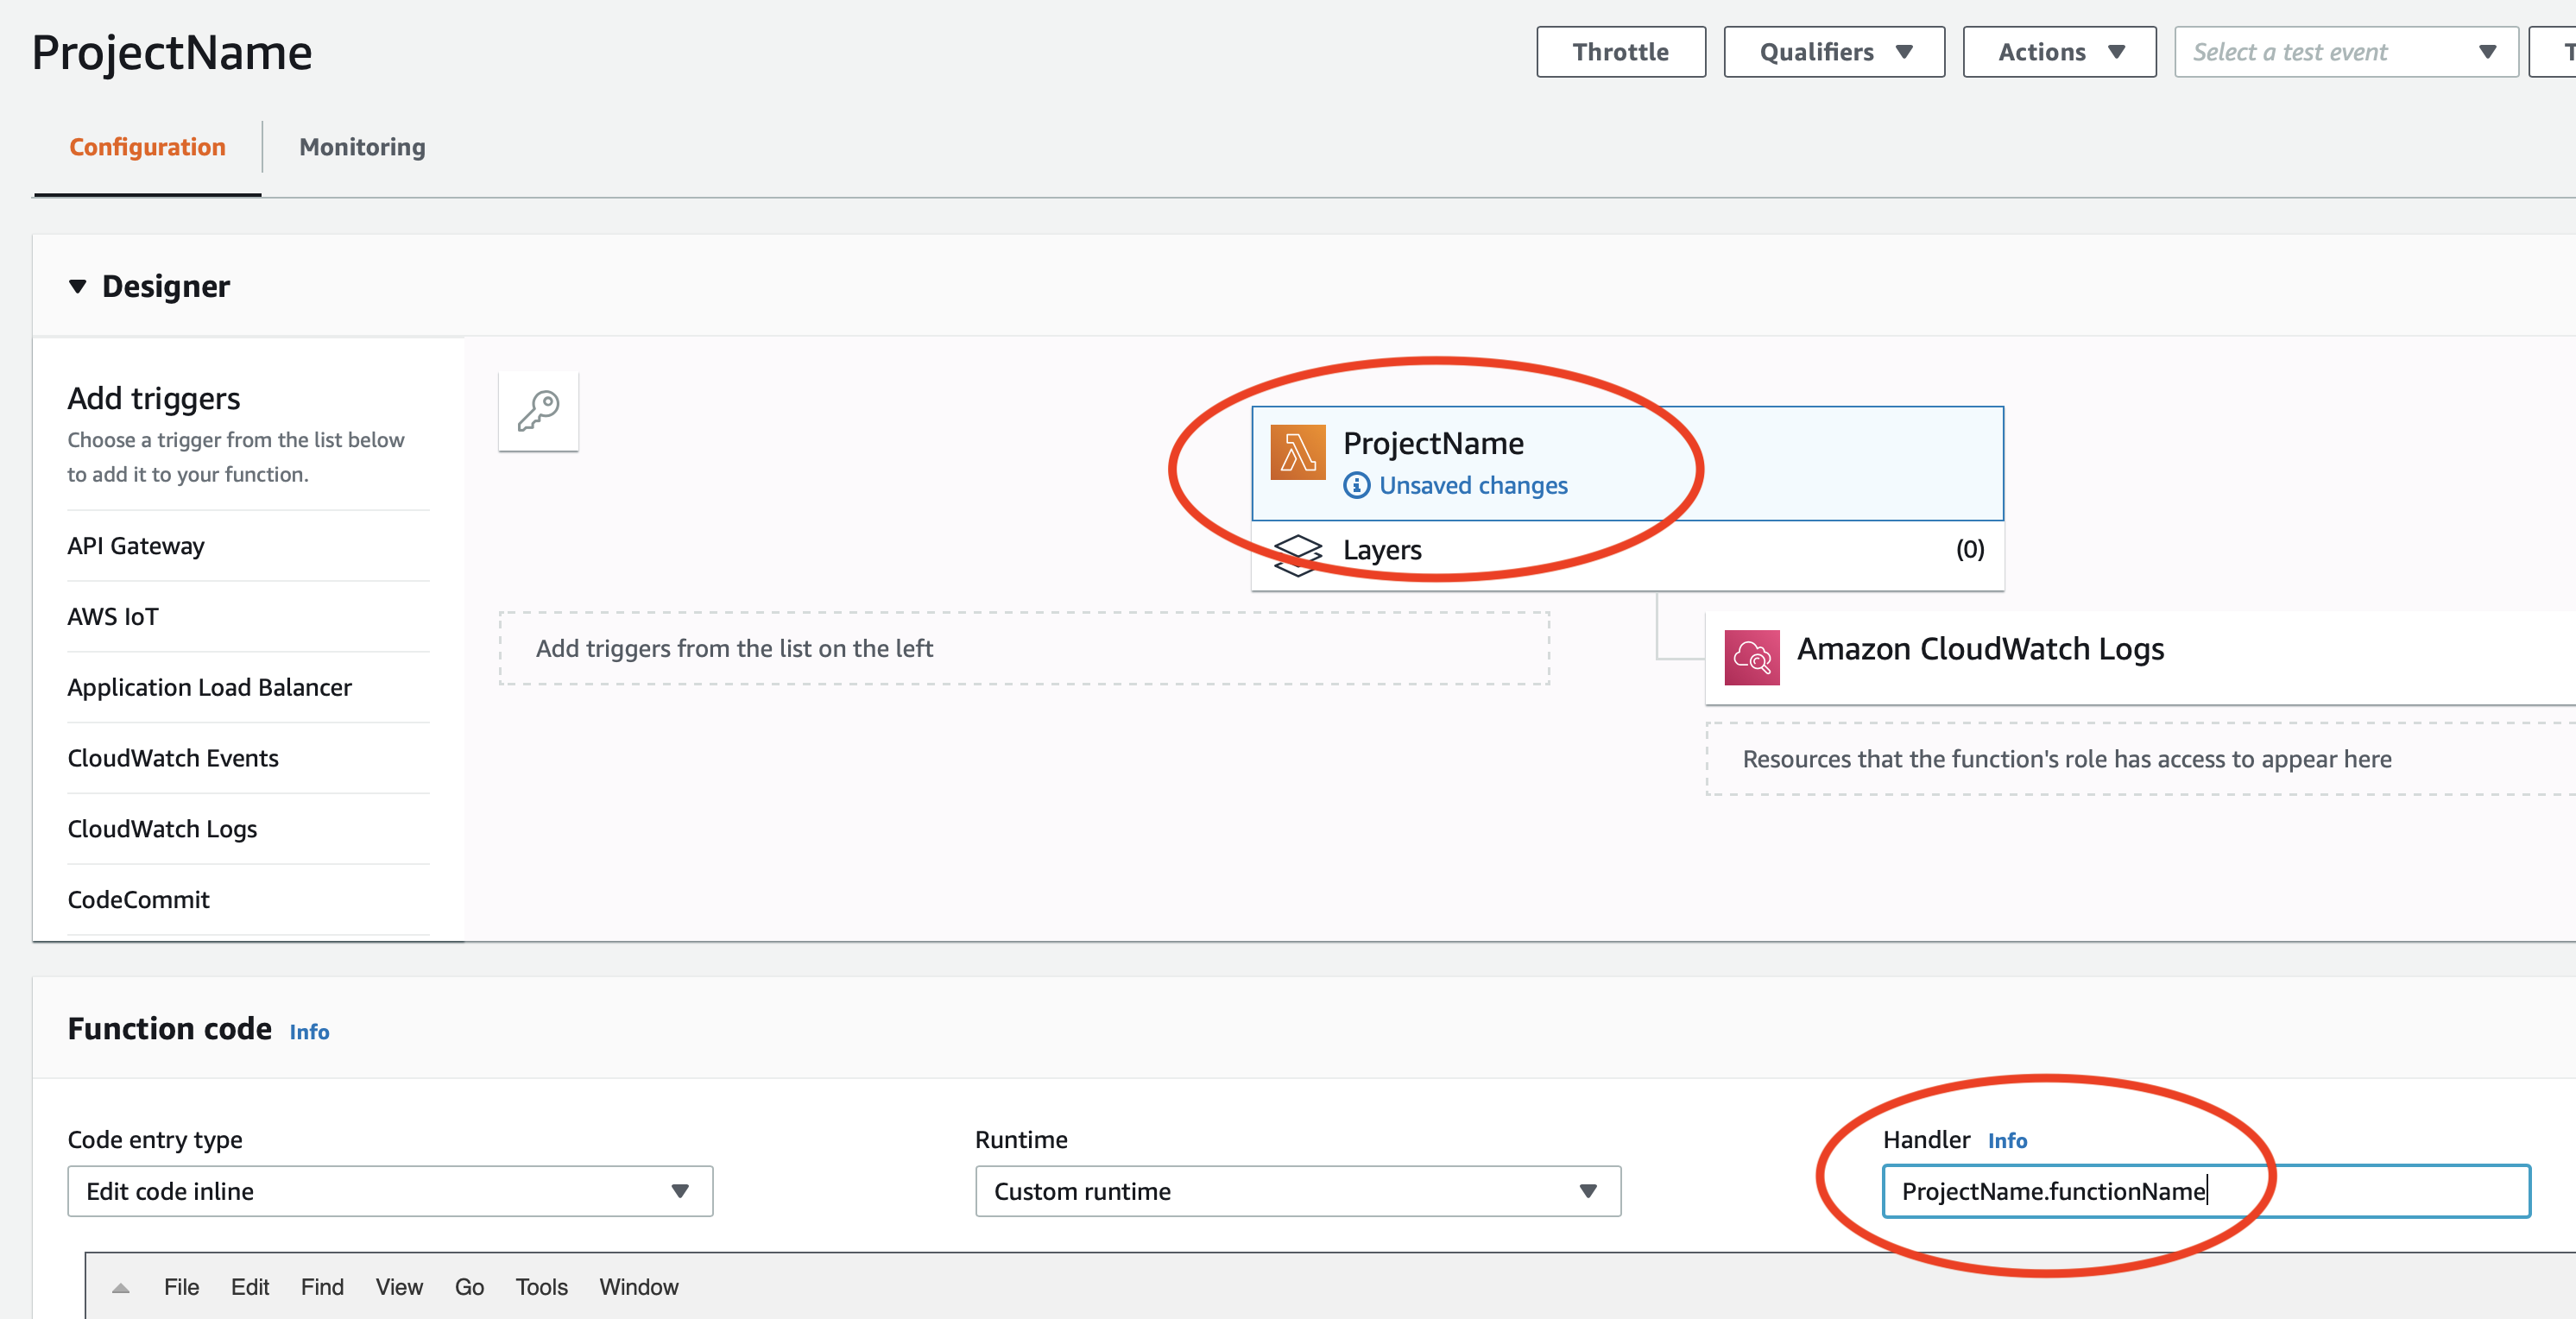Screen dimensions: 2576x1319
Task: Open the Actions dropdown
Action: [x=2058, y=52]
